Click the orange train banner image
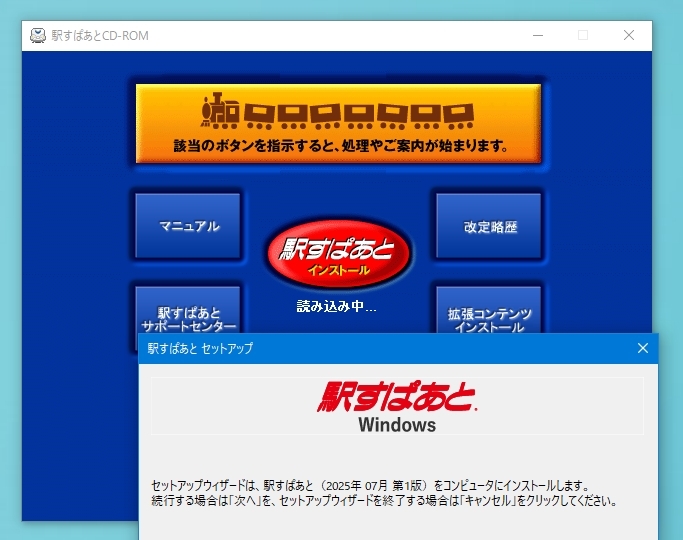This screenshot has height=540, width=683. [338, 123]
